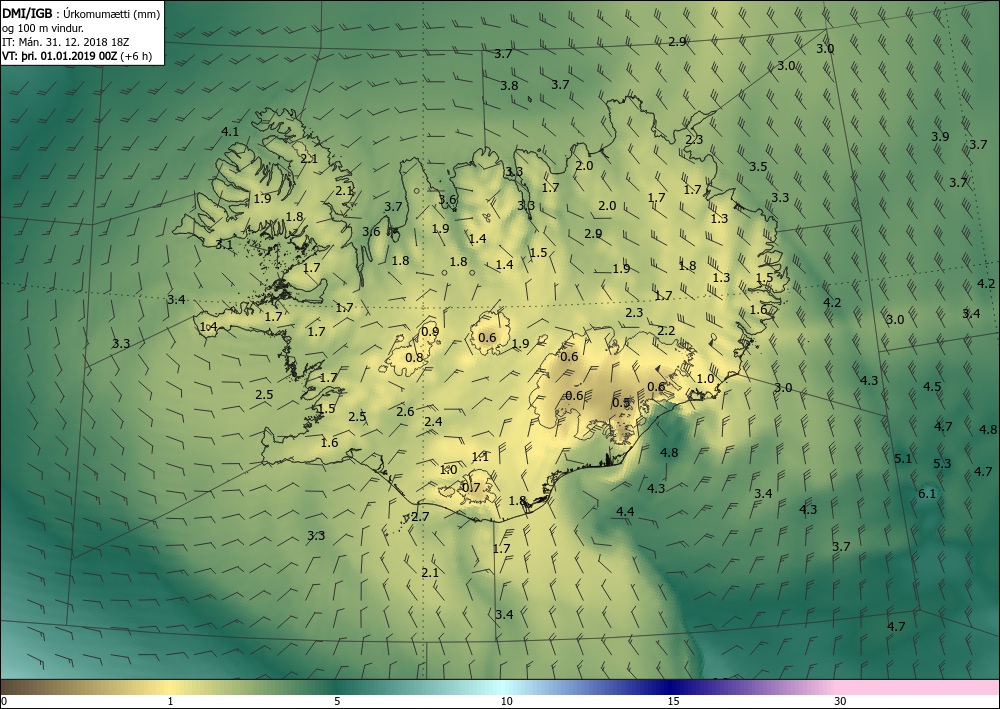Click the 3.5 value on the map
Viewport: 1000px width, 709px height.
(758, 166)
